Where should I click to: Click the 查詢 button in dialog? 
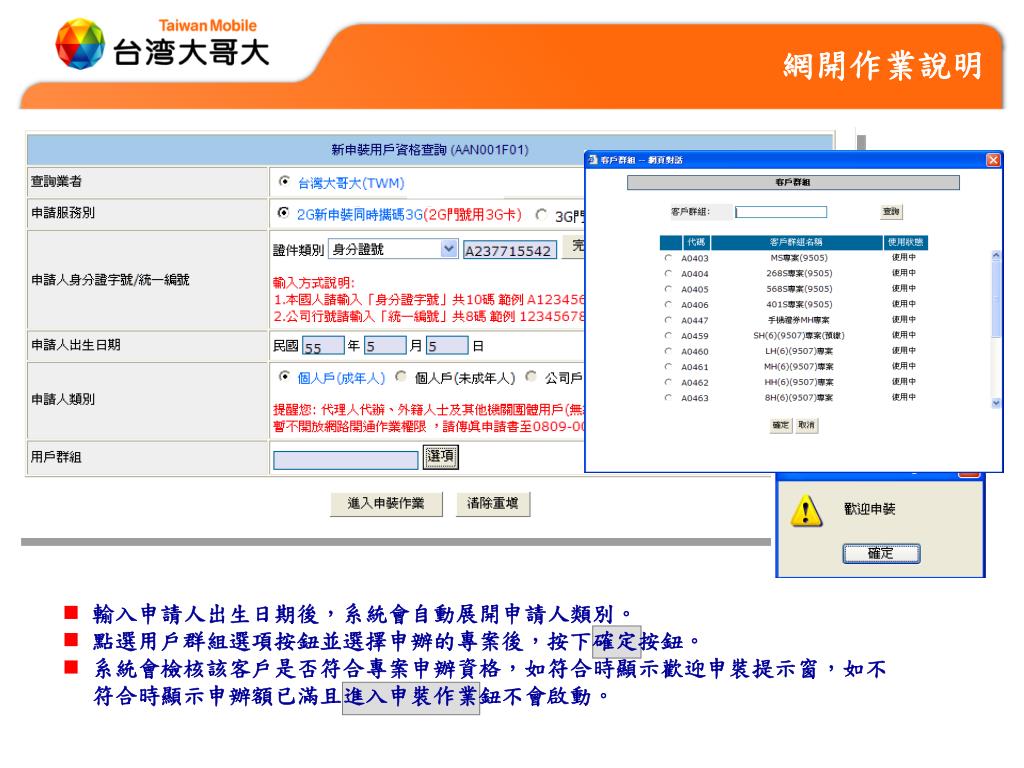(x=891, y=212)
